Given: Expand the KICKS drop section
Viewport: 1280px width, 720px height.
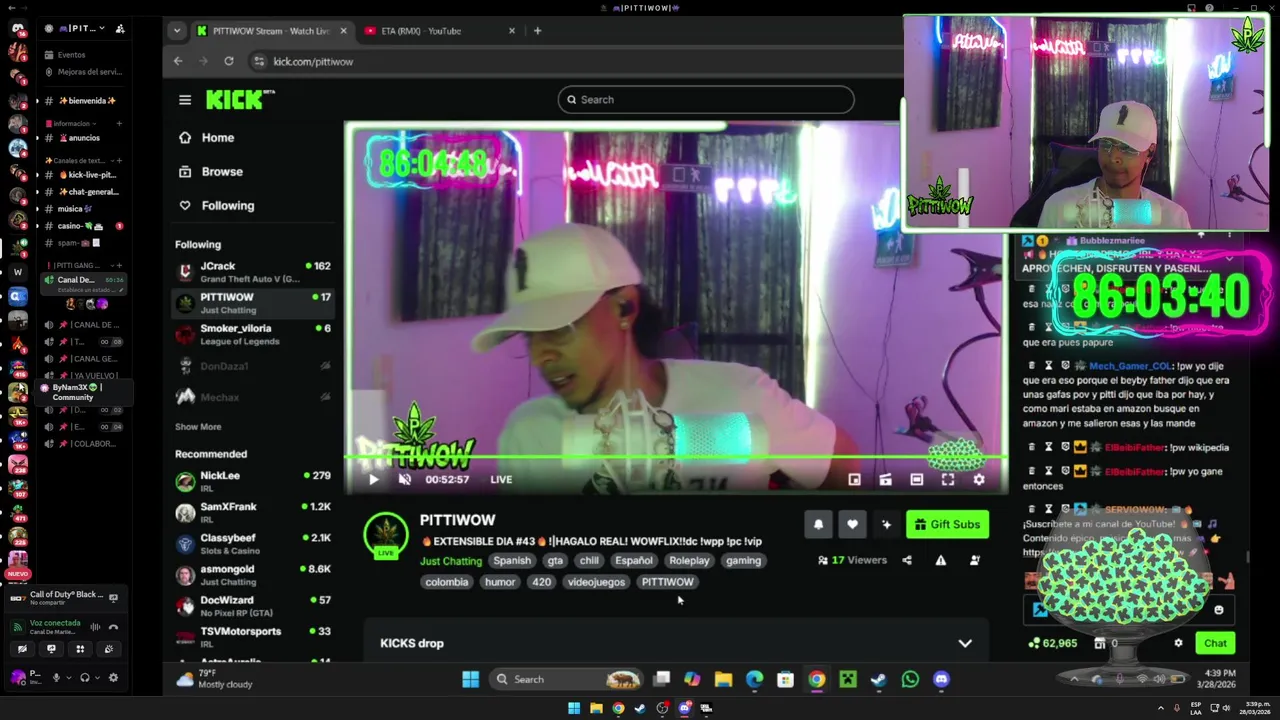Looking at the screenshot, I should (965, 643).
